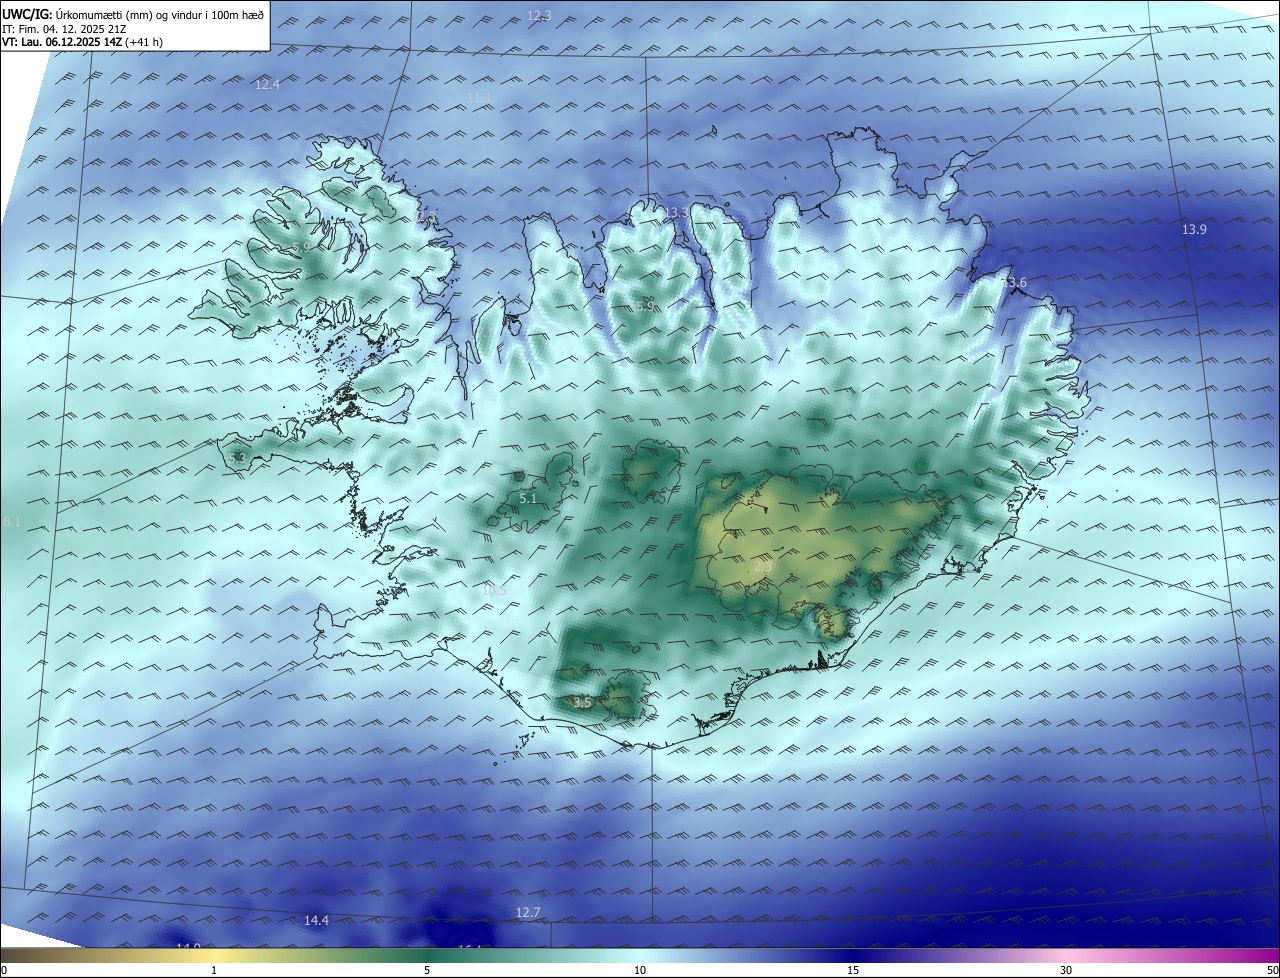Click the 13.6 value label
Image resolution: width=1280 pixels, height=978 pixels.
coord(1014,283)
